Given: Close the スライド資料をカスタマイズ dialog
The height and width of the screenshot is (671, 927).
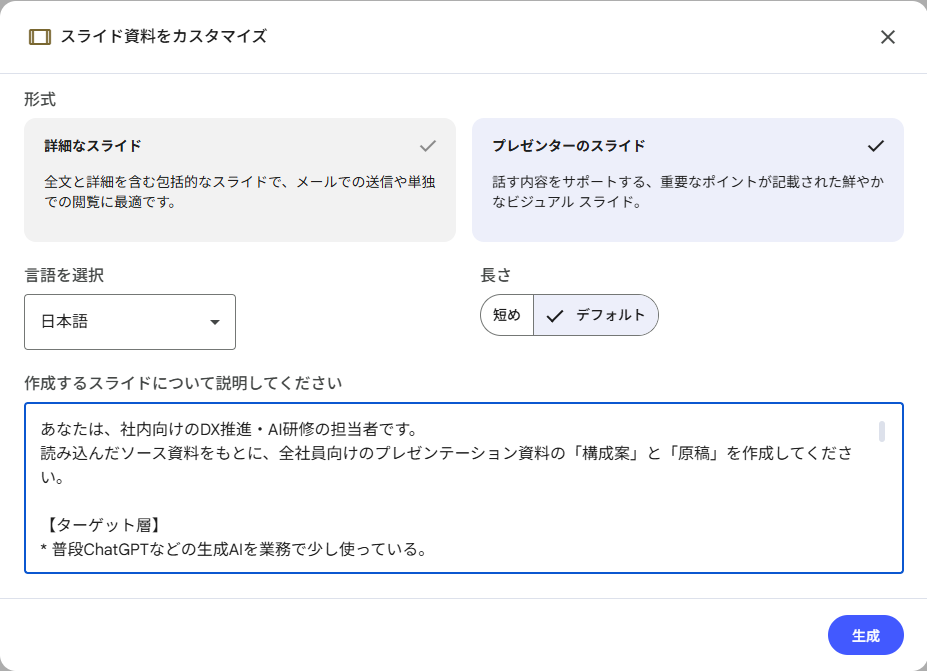Looking at the screenshot, I should (887, 37).
